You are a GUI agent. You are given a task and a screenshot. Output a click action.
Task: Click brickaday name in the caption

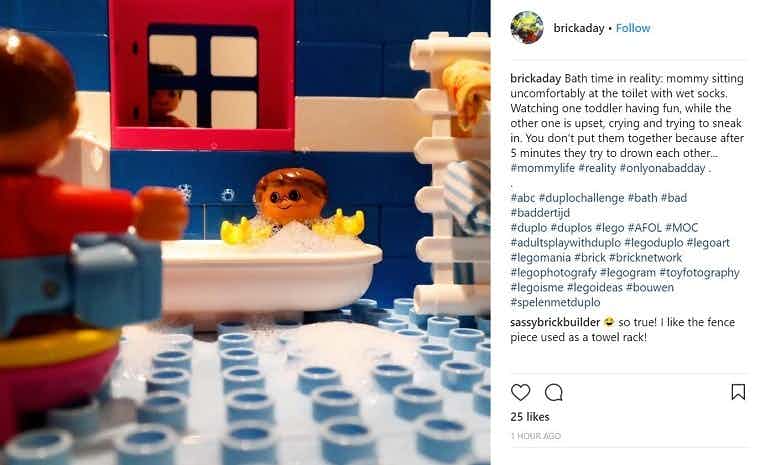coord(536,79)
